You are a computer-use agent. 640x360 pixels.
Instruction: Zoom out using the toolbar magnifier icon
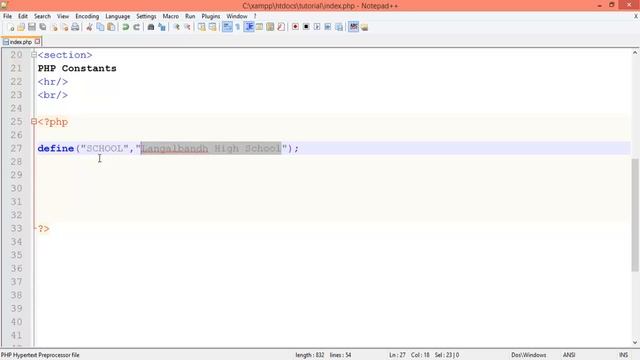click(x=187, y=27)
